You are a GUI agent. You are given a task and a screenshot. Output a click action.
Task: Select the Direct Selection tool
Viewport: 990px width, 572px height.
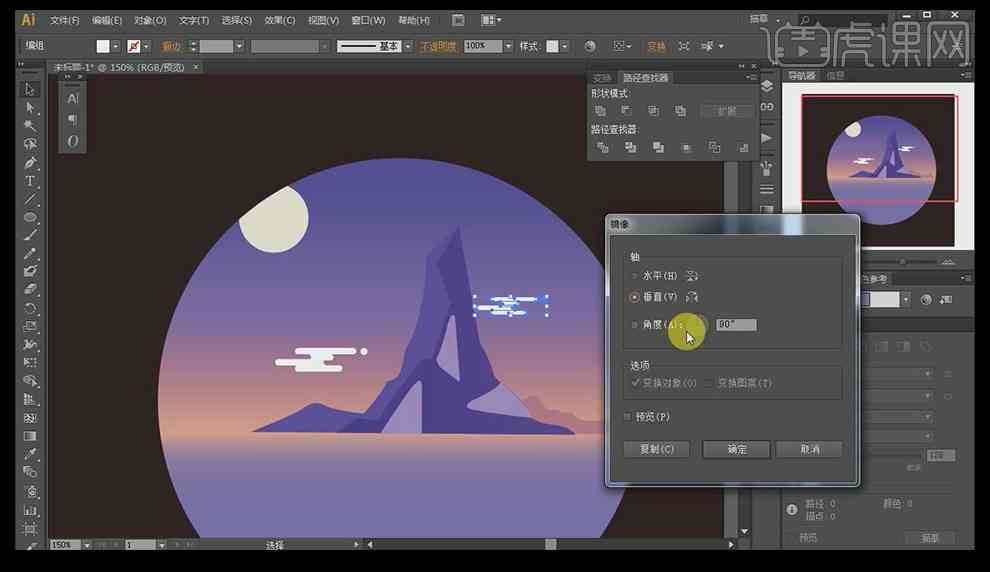pos(30,107)
